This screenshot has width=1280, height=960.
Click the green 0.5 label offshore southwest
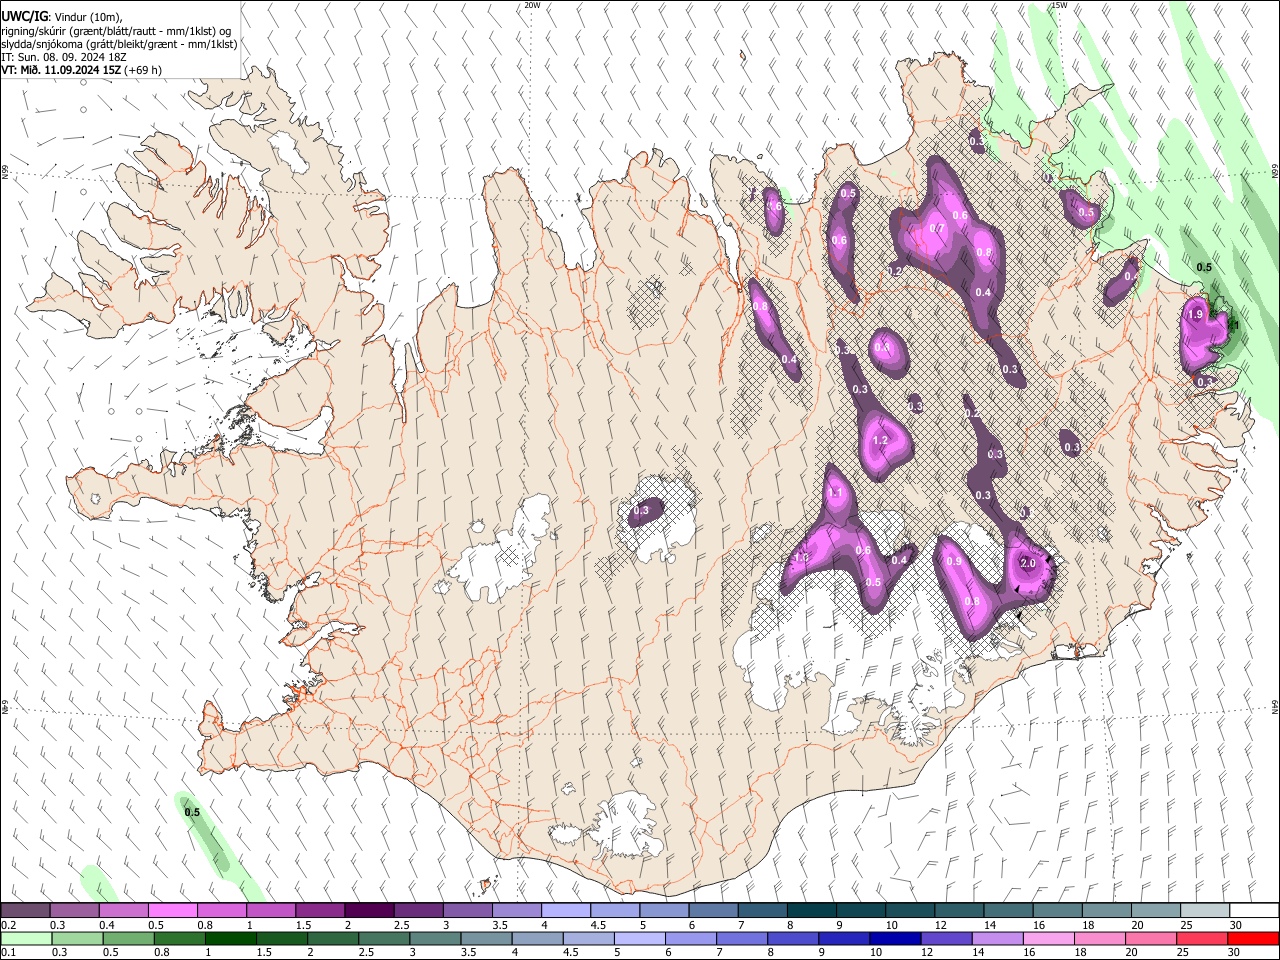point(192,812)
